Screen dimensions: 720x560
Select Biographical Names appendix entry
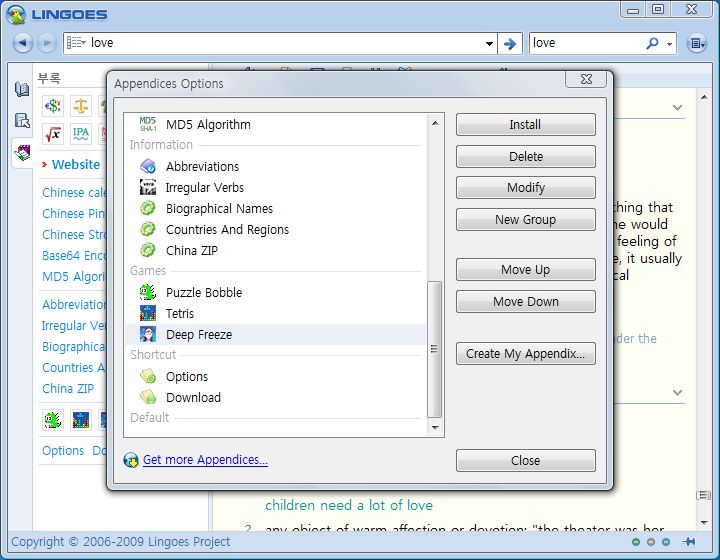pyautogui.click(x=276, y=208)
